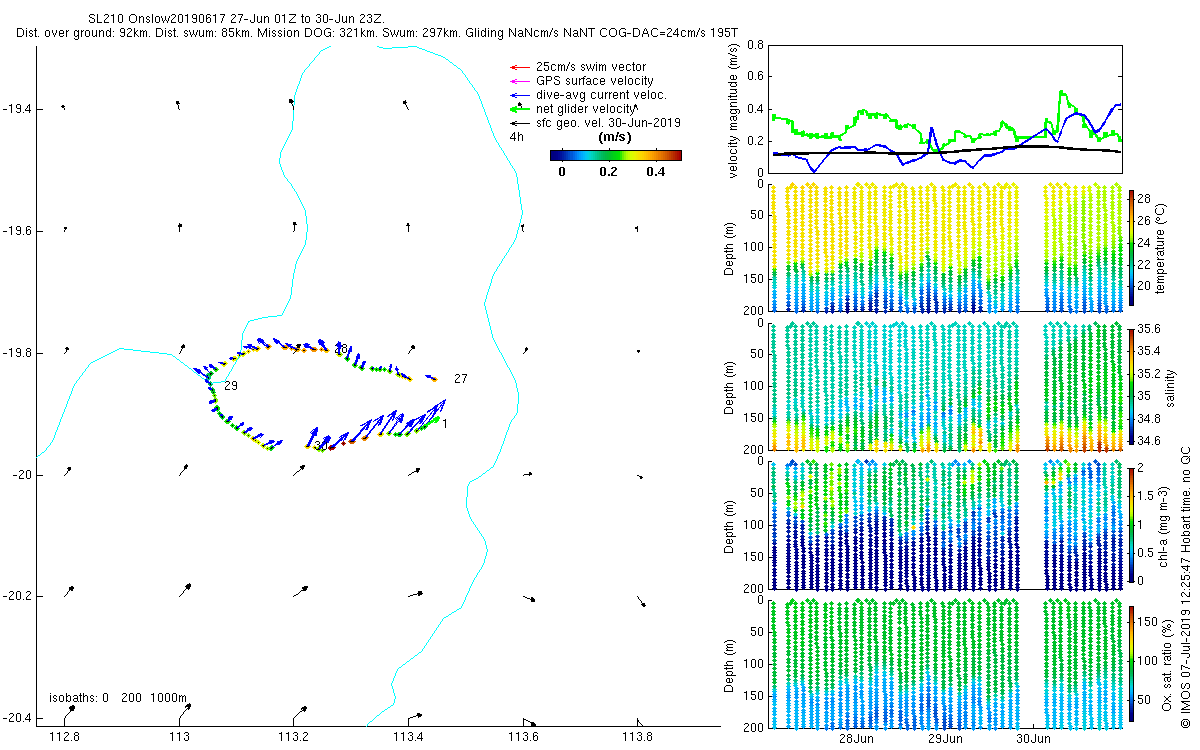Click the black sfc geo. vel. legend arrow
This screenshot has width=1200, height=750.
[519, 123]
